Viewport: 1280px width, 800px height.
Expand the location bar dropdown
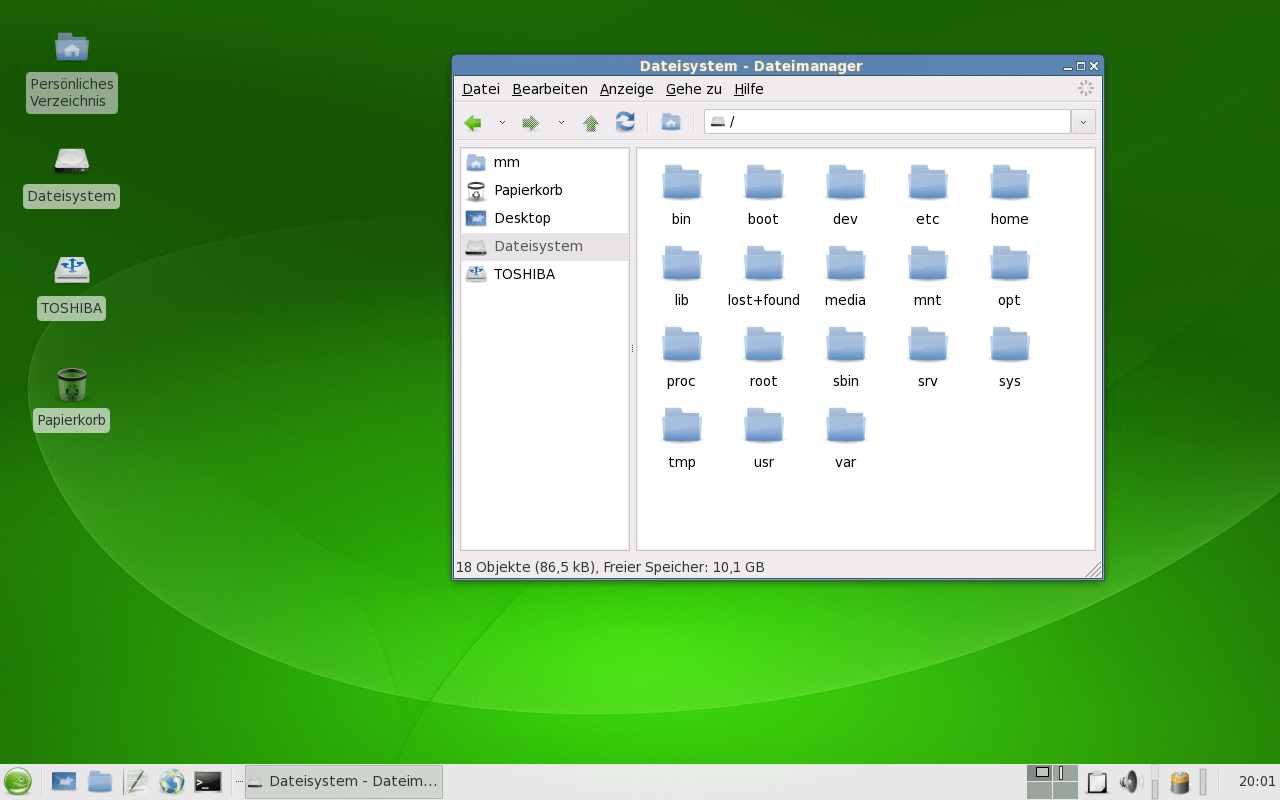click(x=1083, y=122)
